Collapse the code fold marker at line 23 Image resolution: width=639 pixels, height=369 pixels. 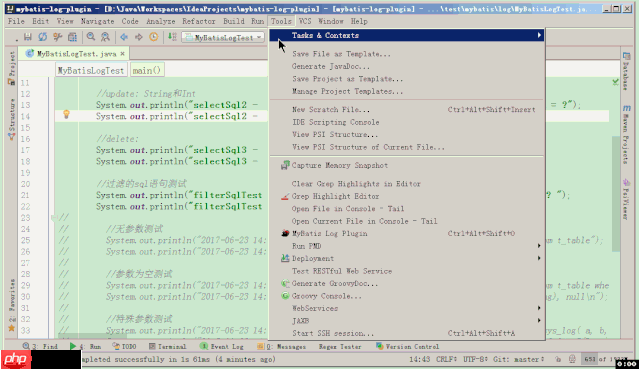(x=54, y=218)
